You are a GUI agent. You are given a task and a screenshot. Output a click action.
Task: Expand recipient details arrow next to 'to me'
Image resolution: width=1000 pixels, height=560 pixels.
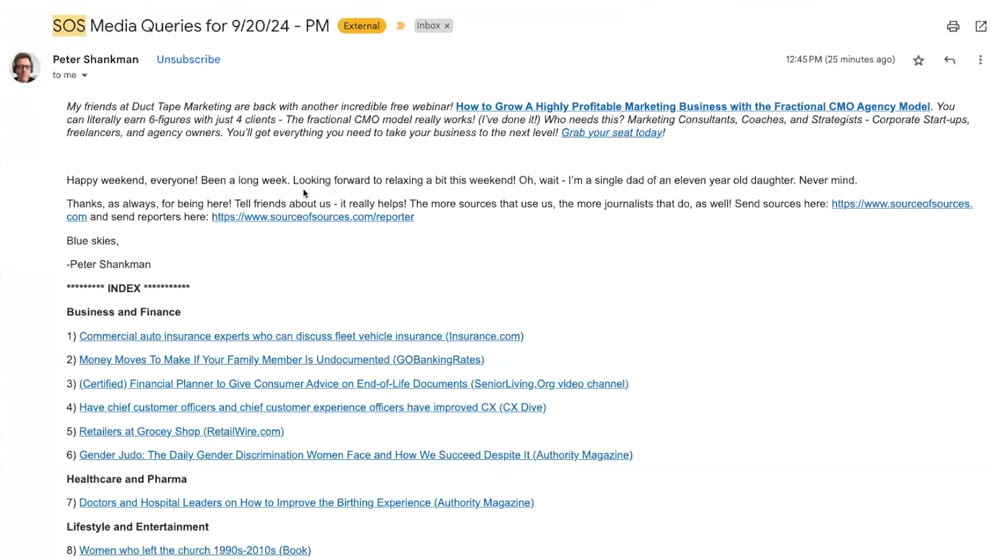84,75
